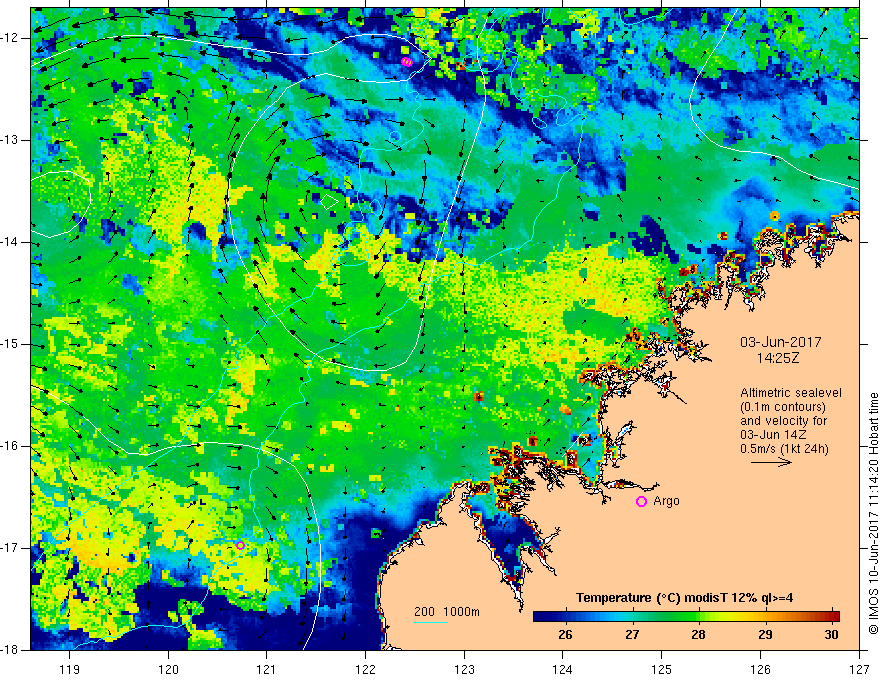Click the "0.5m/s (1kt 24h)" text
The image size is (880, 680).
[784, 449]
